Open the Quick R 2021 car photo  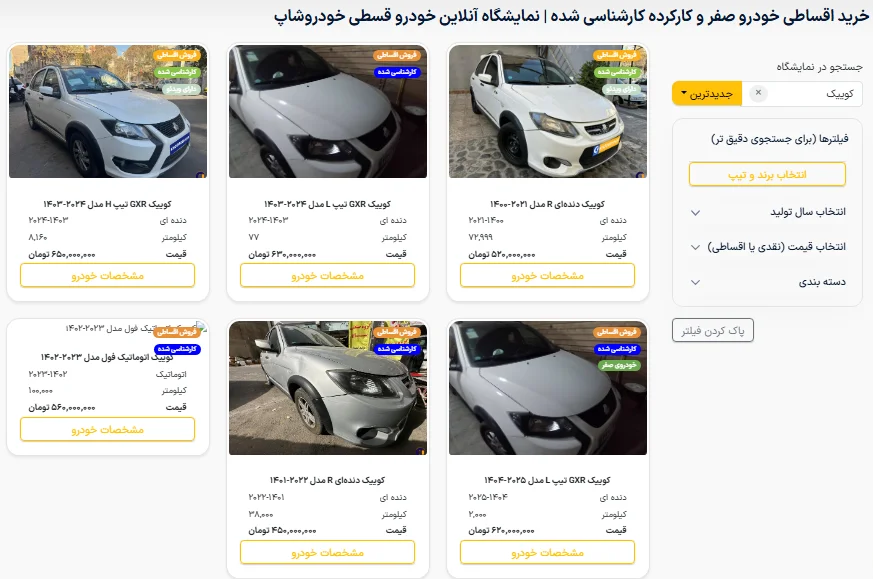pyautogui.click(x=548, y=111)
